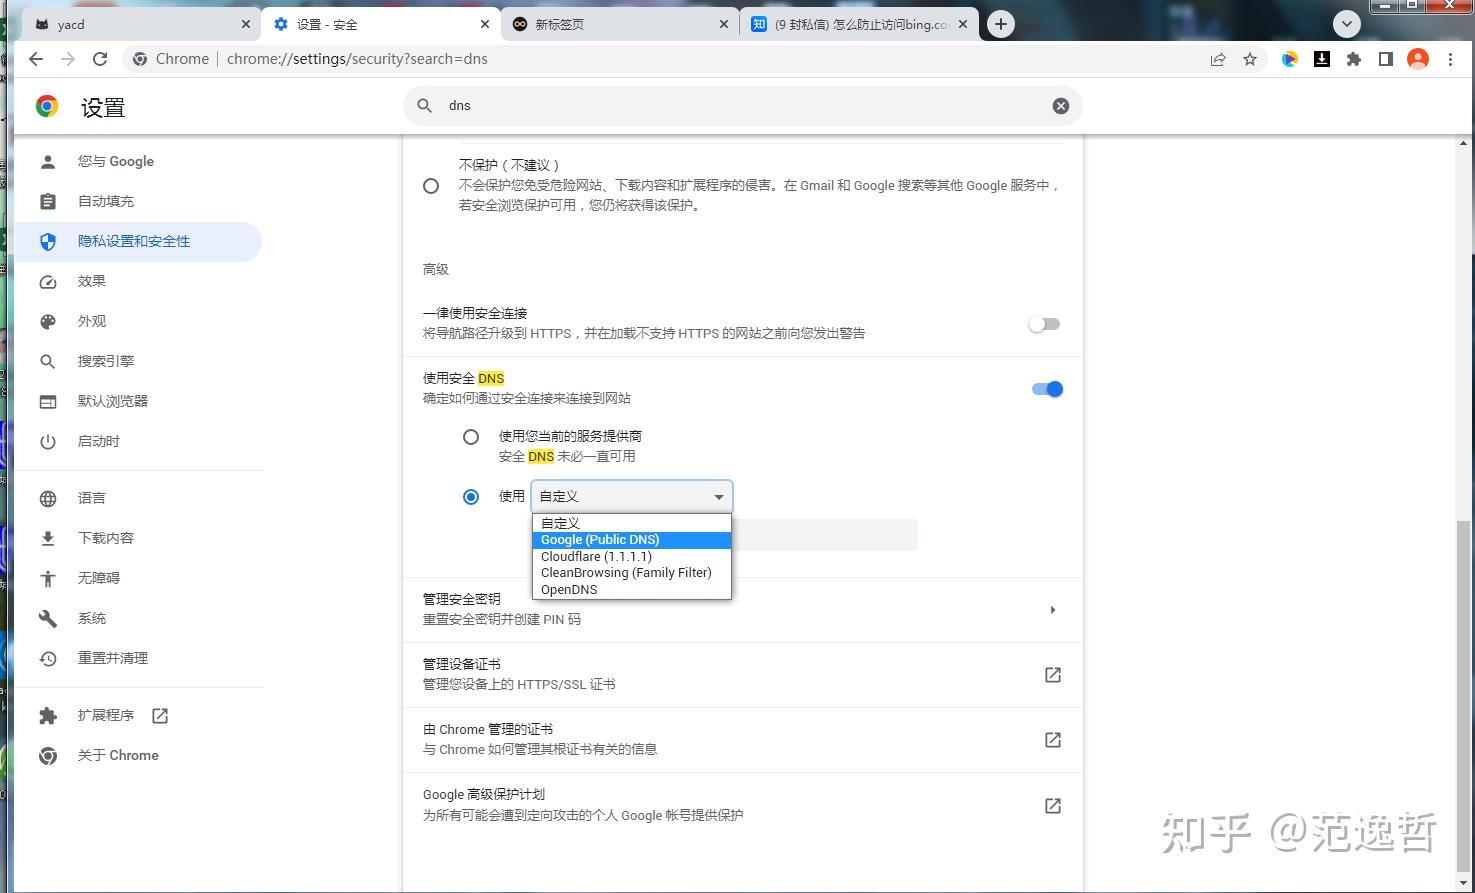Choose CleanBrowsing (Family Filter) option
The height and width of the screenshot is (893, 1475).
pos(632,573)
